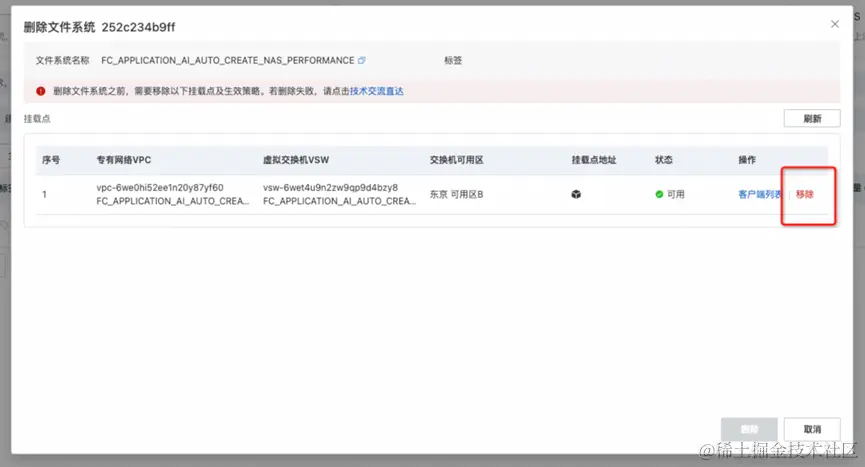Select the VPC id vpc-6we0hi52ee1n20y87yf60
865x467 pixels.
pos(160,187)
